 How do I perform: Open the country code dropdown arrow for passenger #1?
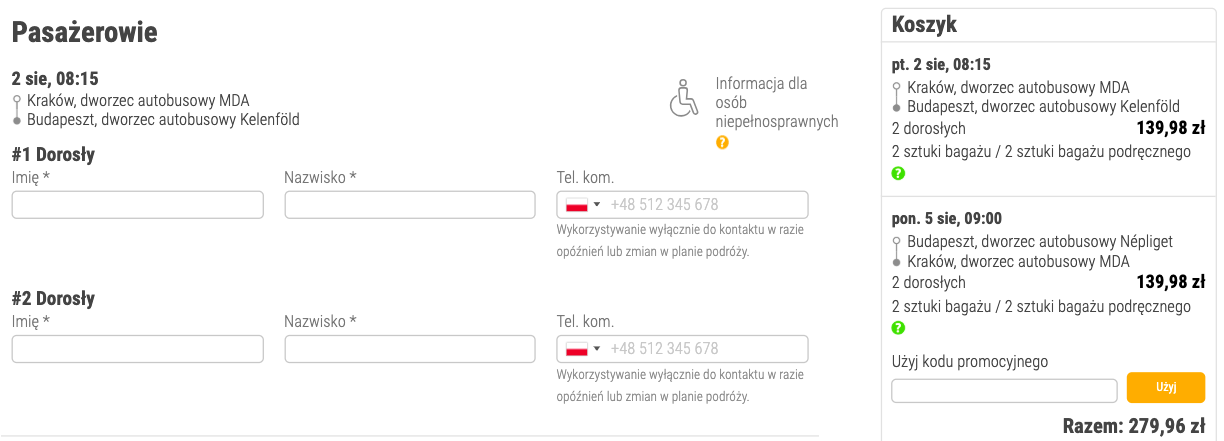(x=597, y=205)
